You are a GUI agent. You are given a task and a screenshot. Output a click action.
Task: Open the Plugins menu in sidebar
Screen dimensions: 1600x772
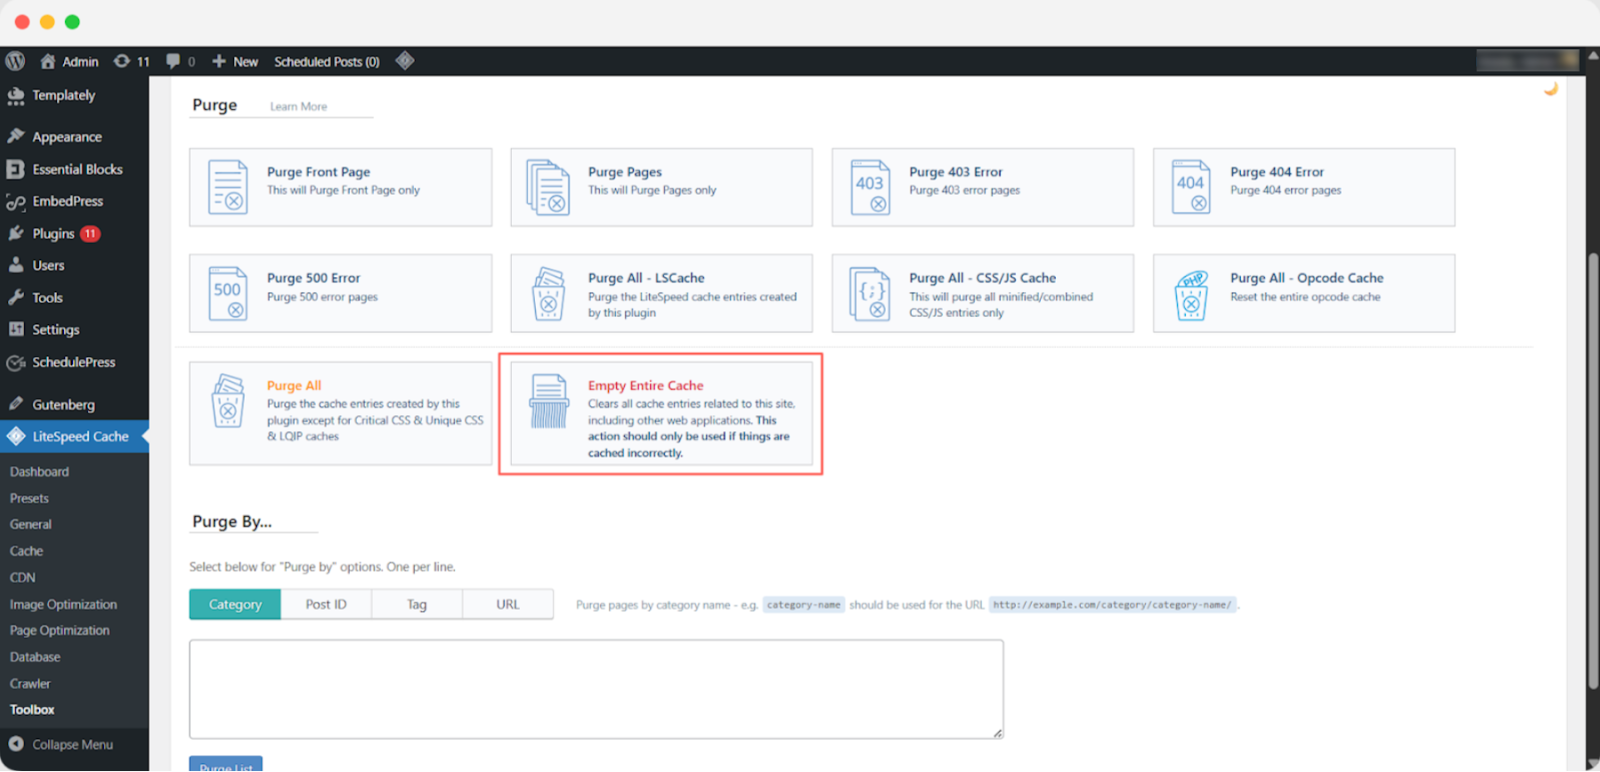point(54,233)
